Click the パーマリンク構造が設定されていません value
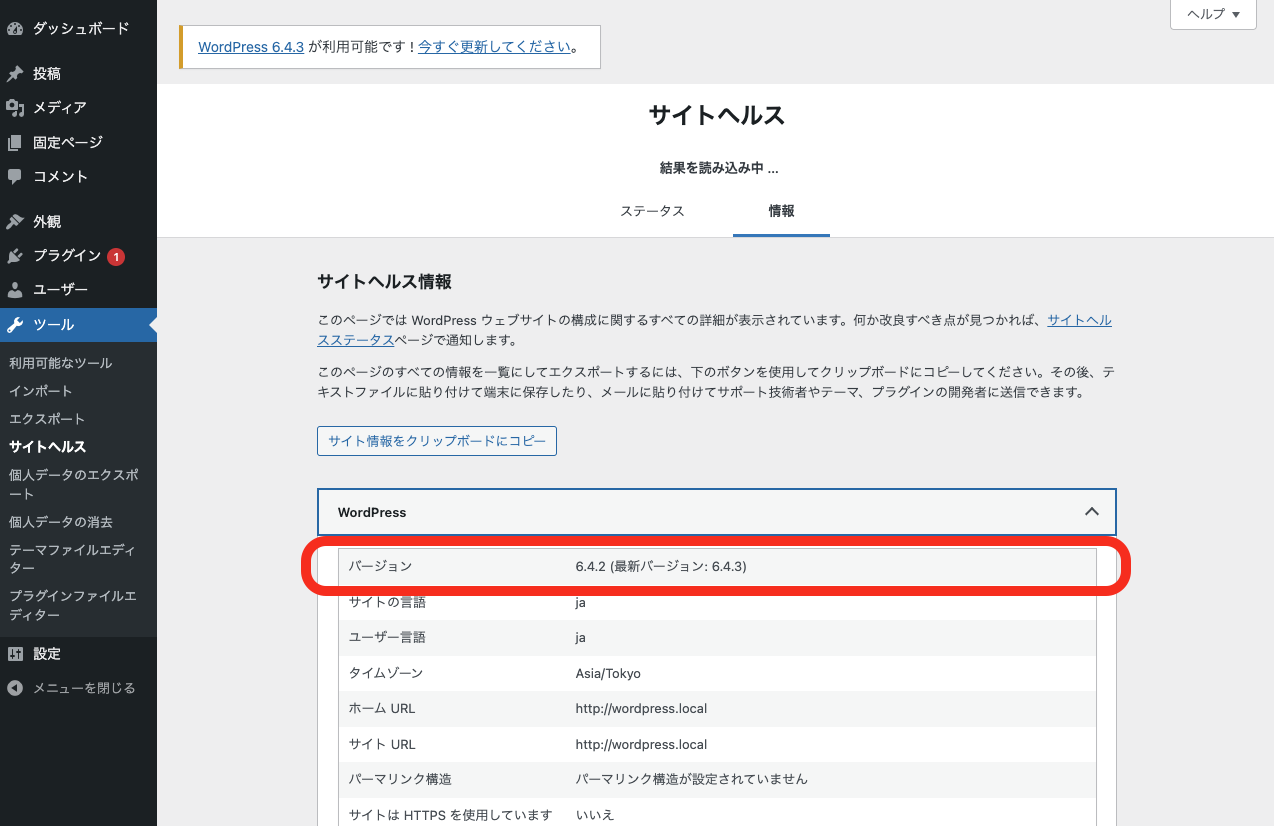The height and width of the screenshot is (826, 1274). [x=691, y=779]
